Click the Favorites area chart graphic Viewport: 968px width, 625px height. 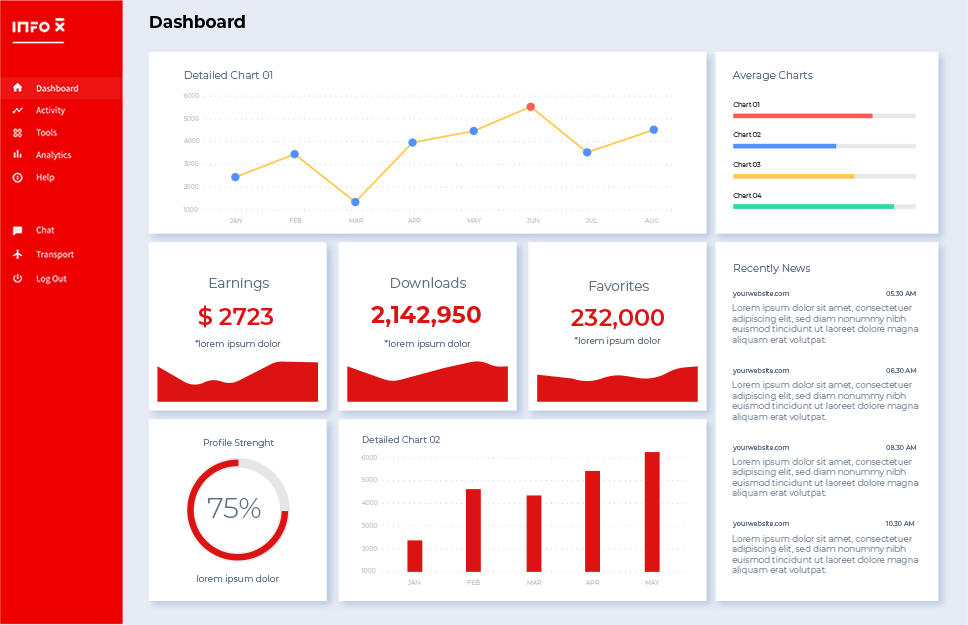click(617, 384)
